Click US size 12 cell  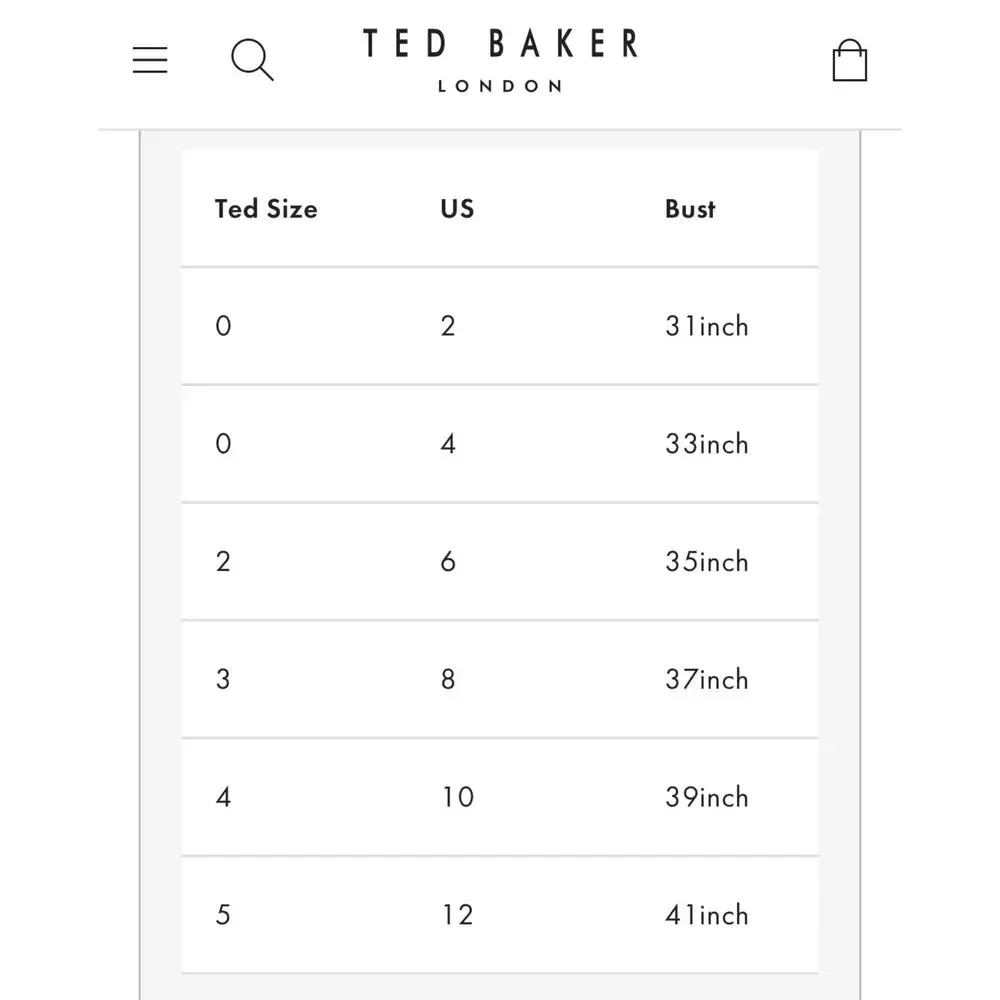click(x=458, y=915)
